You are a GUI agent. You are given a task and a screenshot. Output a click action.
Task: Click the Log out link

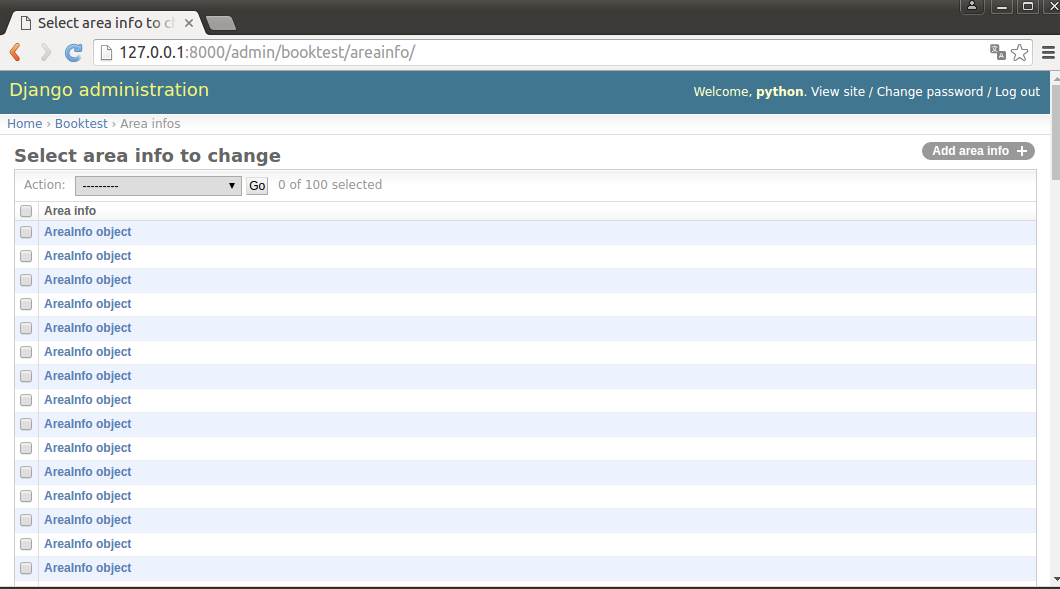pyautogui.click(x=1017, y=91)
